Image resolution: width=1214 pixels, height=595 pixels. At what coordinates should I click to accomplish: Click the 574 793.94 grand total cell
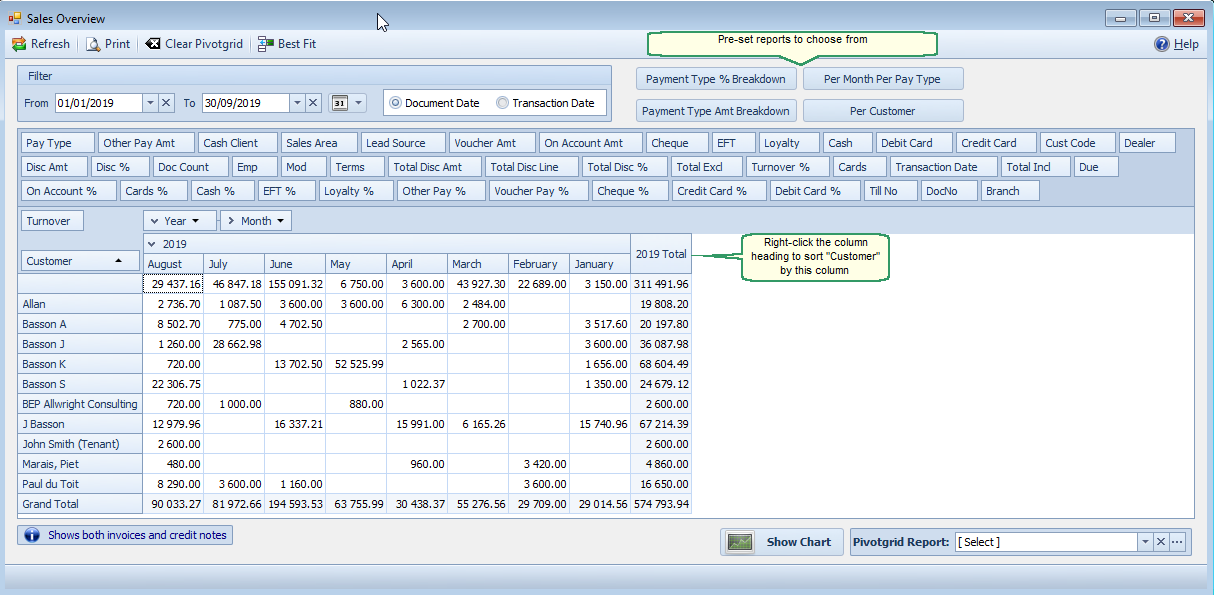[661, 504]
